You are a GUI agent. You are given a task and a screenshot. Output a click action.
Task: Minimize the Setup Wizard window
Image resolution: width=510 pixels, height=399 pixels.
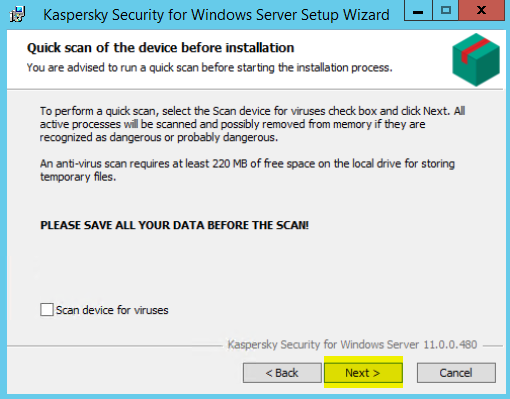pos(418,11)
